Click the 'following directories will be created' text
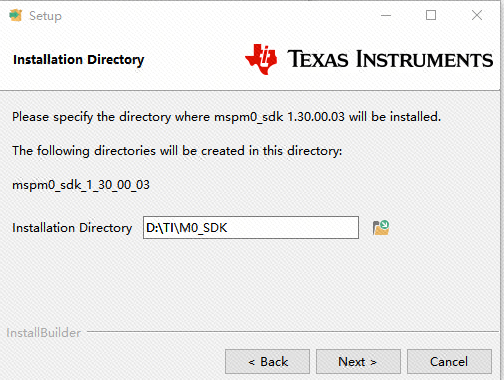Viewport: 504px width, 380px height. pyautogui.click(x=177, y=151)
